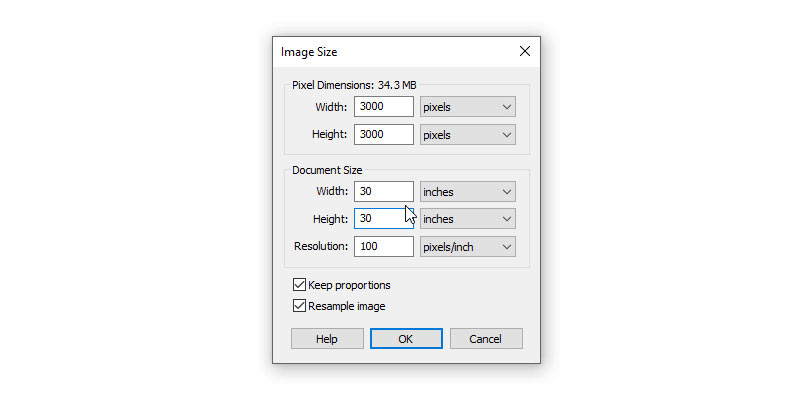Open the Pixel Dimensions height units dropdown
Image resolution: width=800 pixels, height=411 pixels.
[467, 135]
